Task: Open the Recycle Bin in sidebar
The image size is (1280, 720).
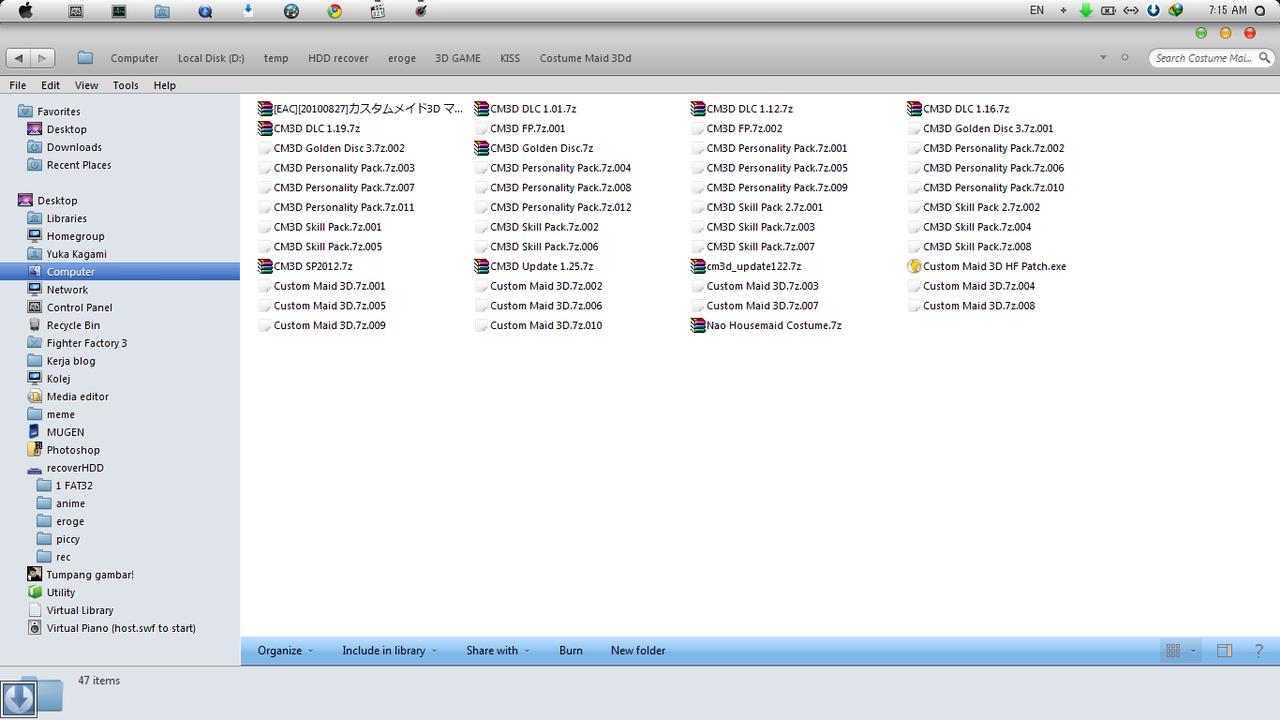Action: (72, 326)
